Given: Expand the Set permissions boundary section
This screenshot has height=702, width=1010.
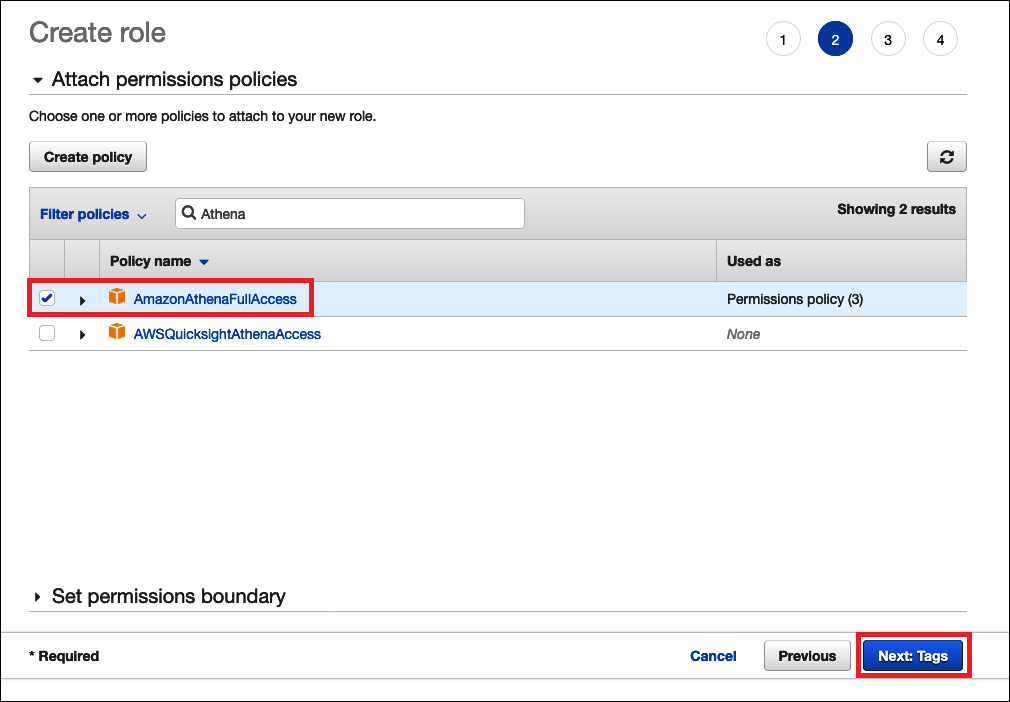Looking at the screenshot, I should (x=37, y=596).
